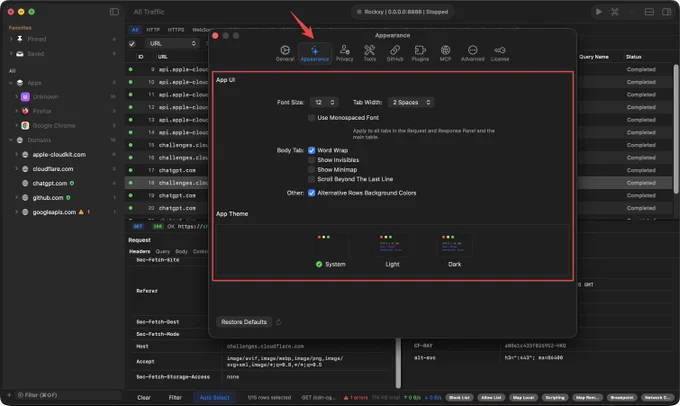Select chatgpt.com in Domains list

[49, 183]
